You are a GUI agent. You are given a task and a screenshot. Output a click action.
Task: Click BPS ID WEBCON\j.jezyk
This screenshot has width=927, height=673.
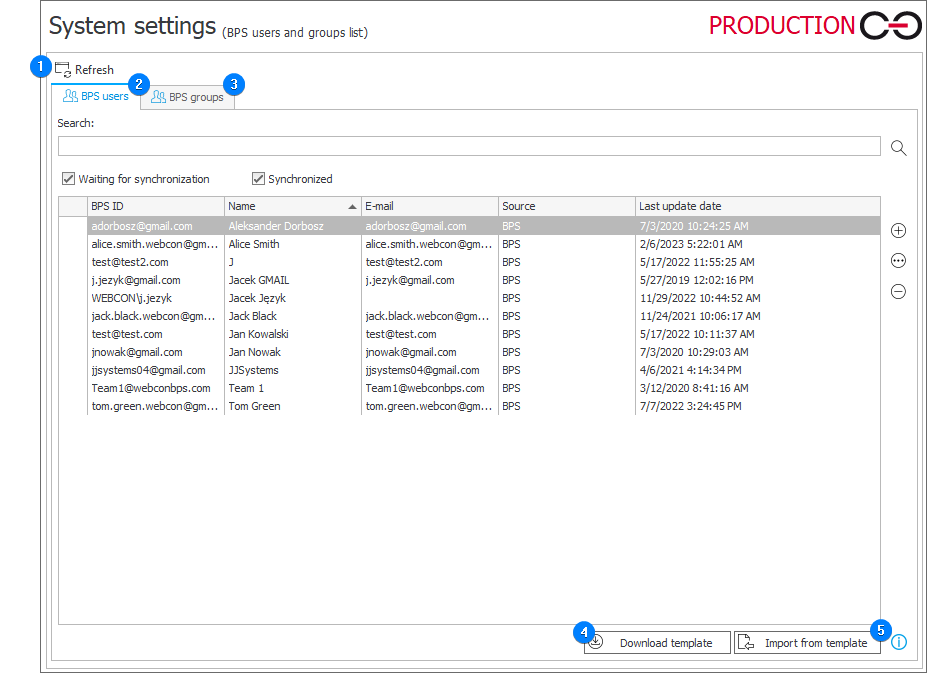pyautogui.click(x=131, y=298)
